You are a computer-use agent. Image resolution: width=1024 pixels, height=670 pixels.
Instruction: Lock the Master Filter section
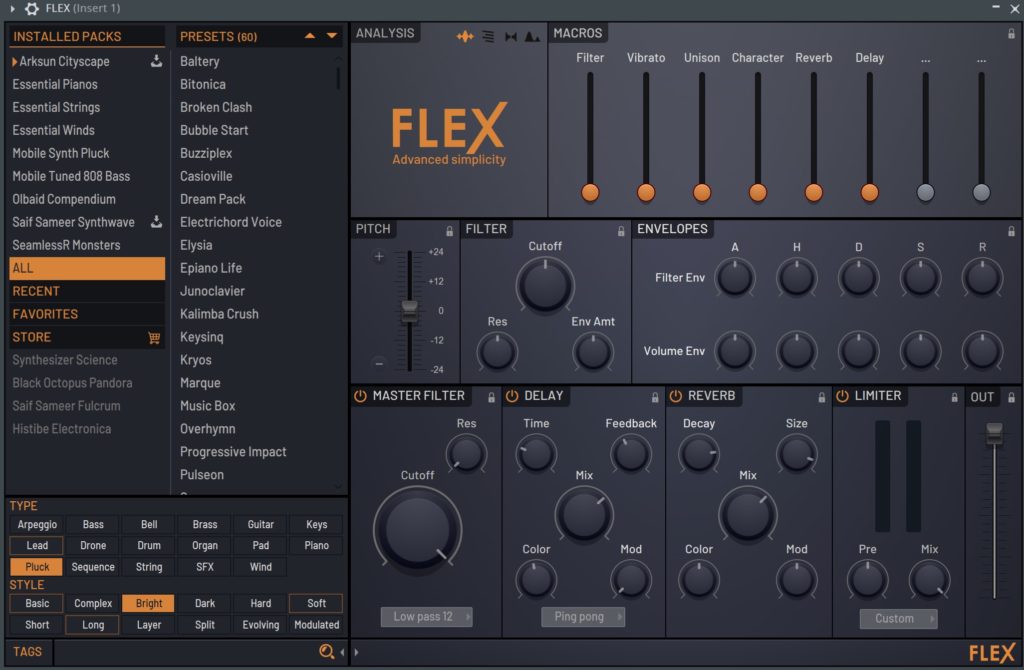coord(491,397)
